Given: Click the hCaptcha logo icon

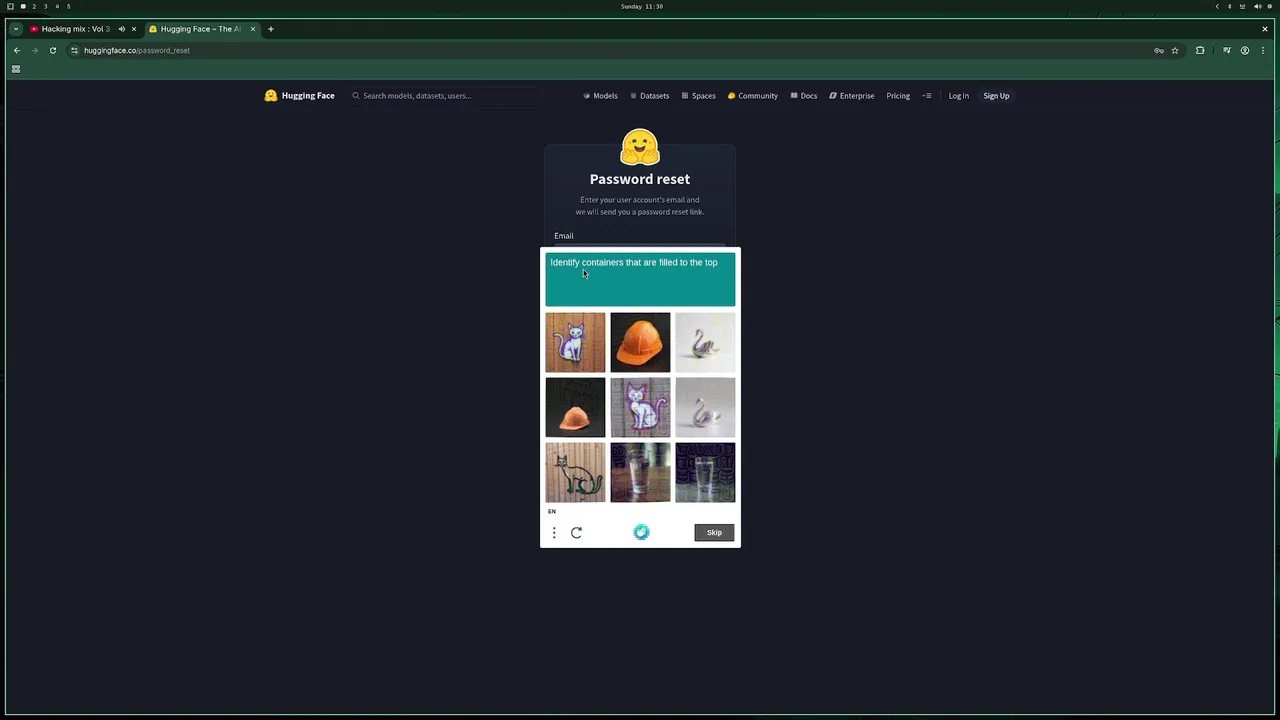Looking at the screenshot, I should [641, 532].
